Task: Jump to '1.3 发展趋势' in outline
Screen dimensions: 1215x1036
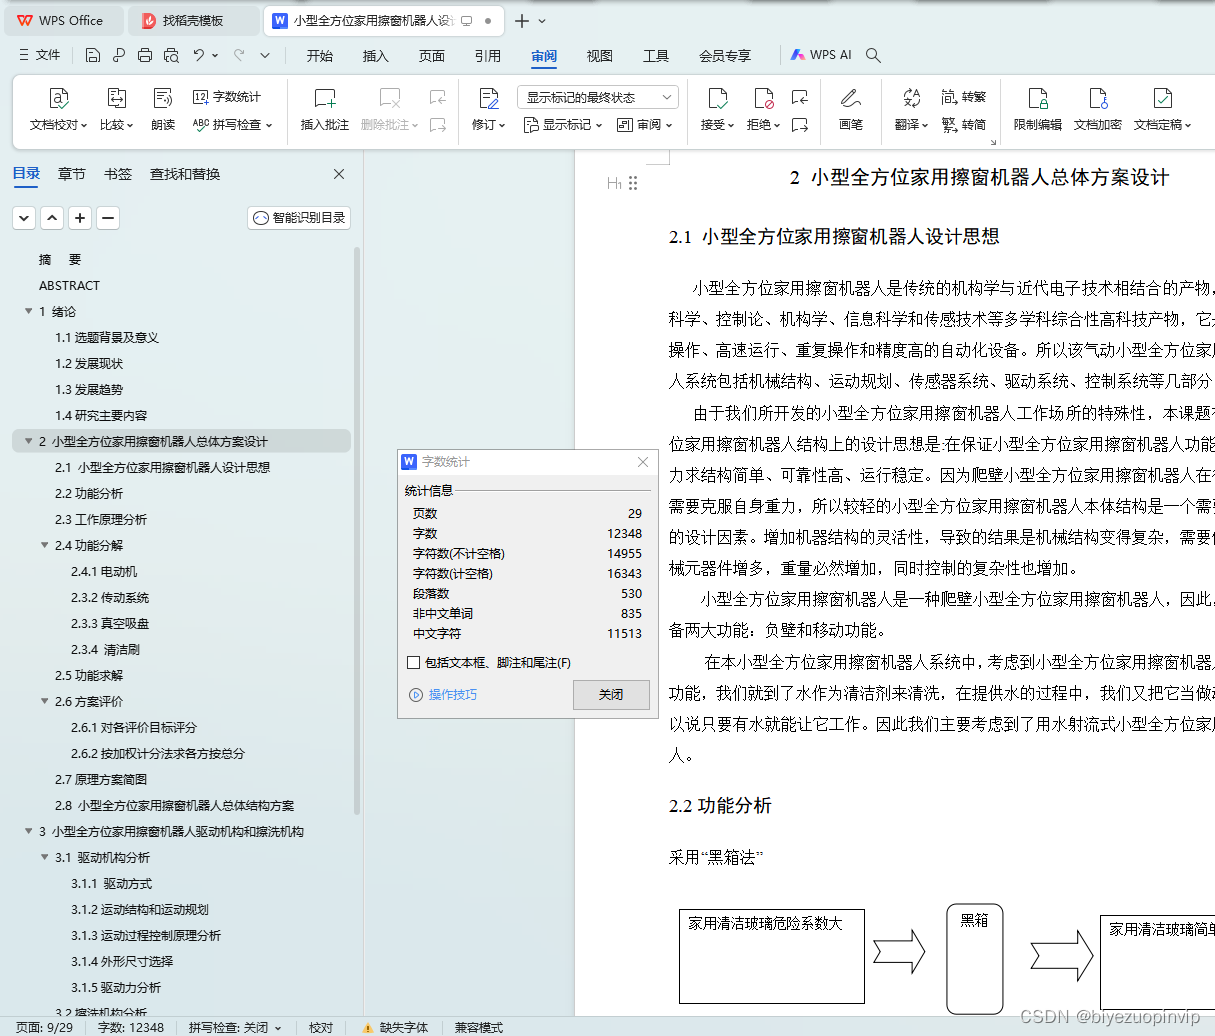Action: [89, 389]
